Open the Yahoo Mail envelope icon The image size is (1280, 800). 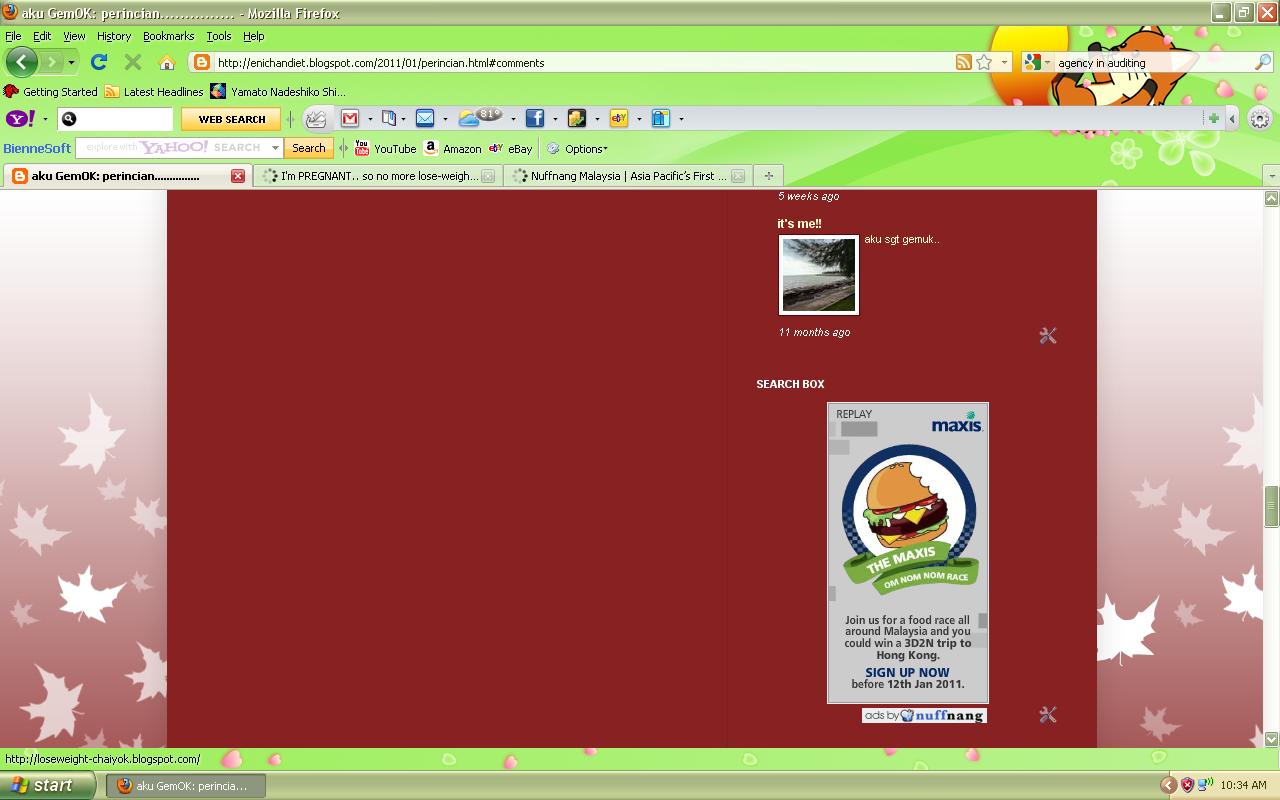click(425, 119)
